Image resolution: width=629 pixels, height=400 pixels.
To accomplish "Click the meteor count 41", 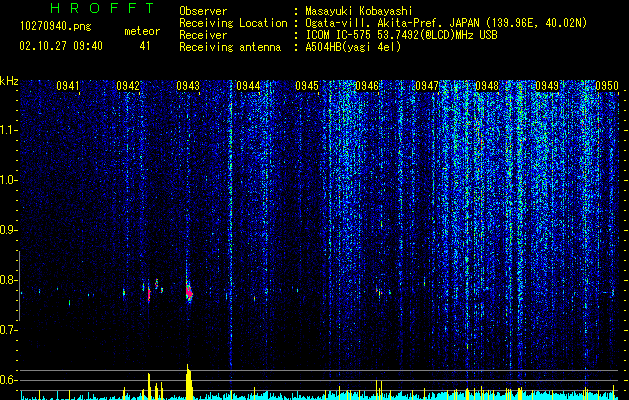I will (x=145, y=46).
